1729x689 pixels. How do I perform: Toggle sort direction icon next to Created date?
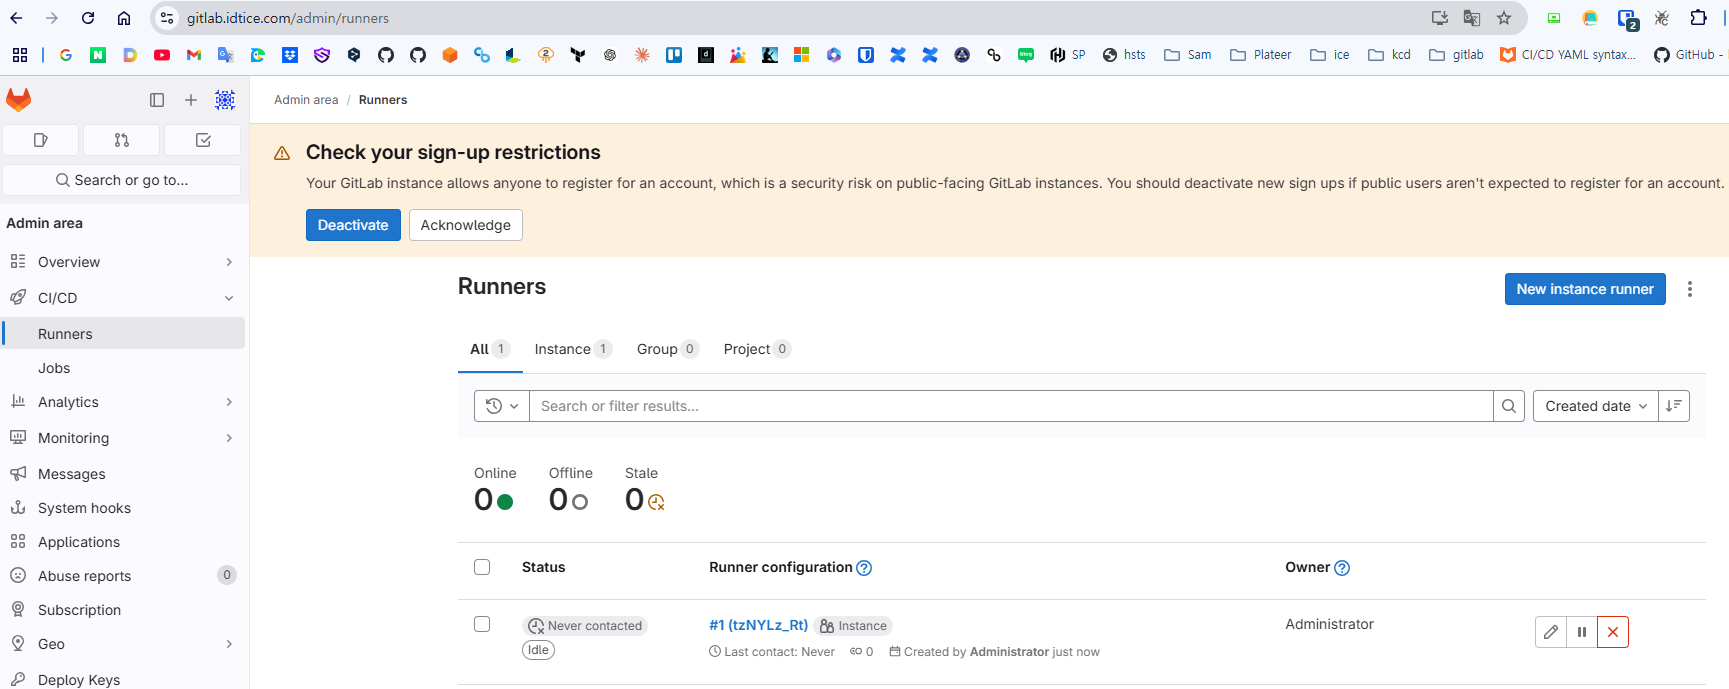click(x=1674, y=406)
